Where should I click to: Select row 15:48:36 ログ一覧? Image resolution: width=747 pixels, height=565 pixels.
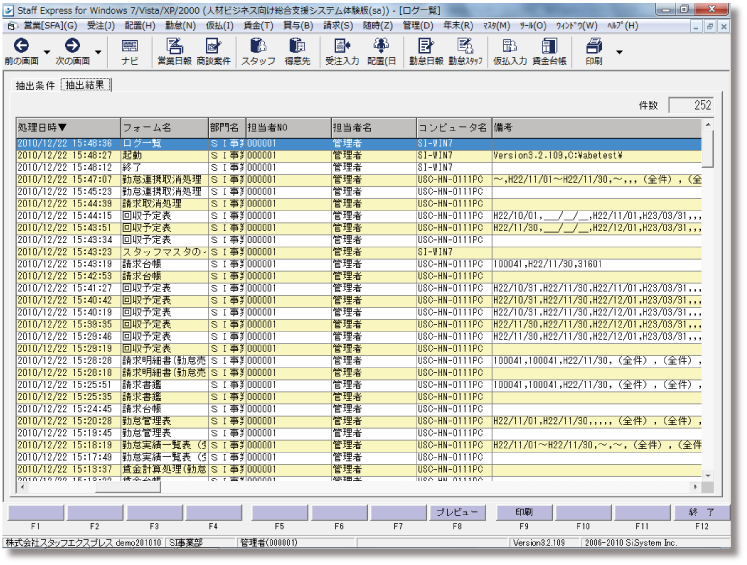359,143
